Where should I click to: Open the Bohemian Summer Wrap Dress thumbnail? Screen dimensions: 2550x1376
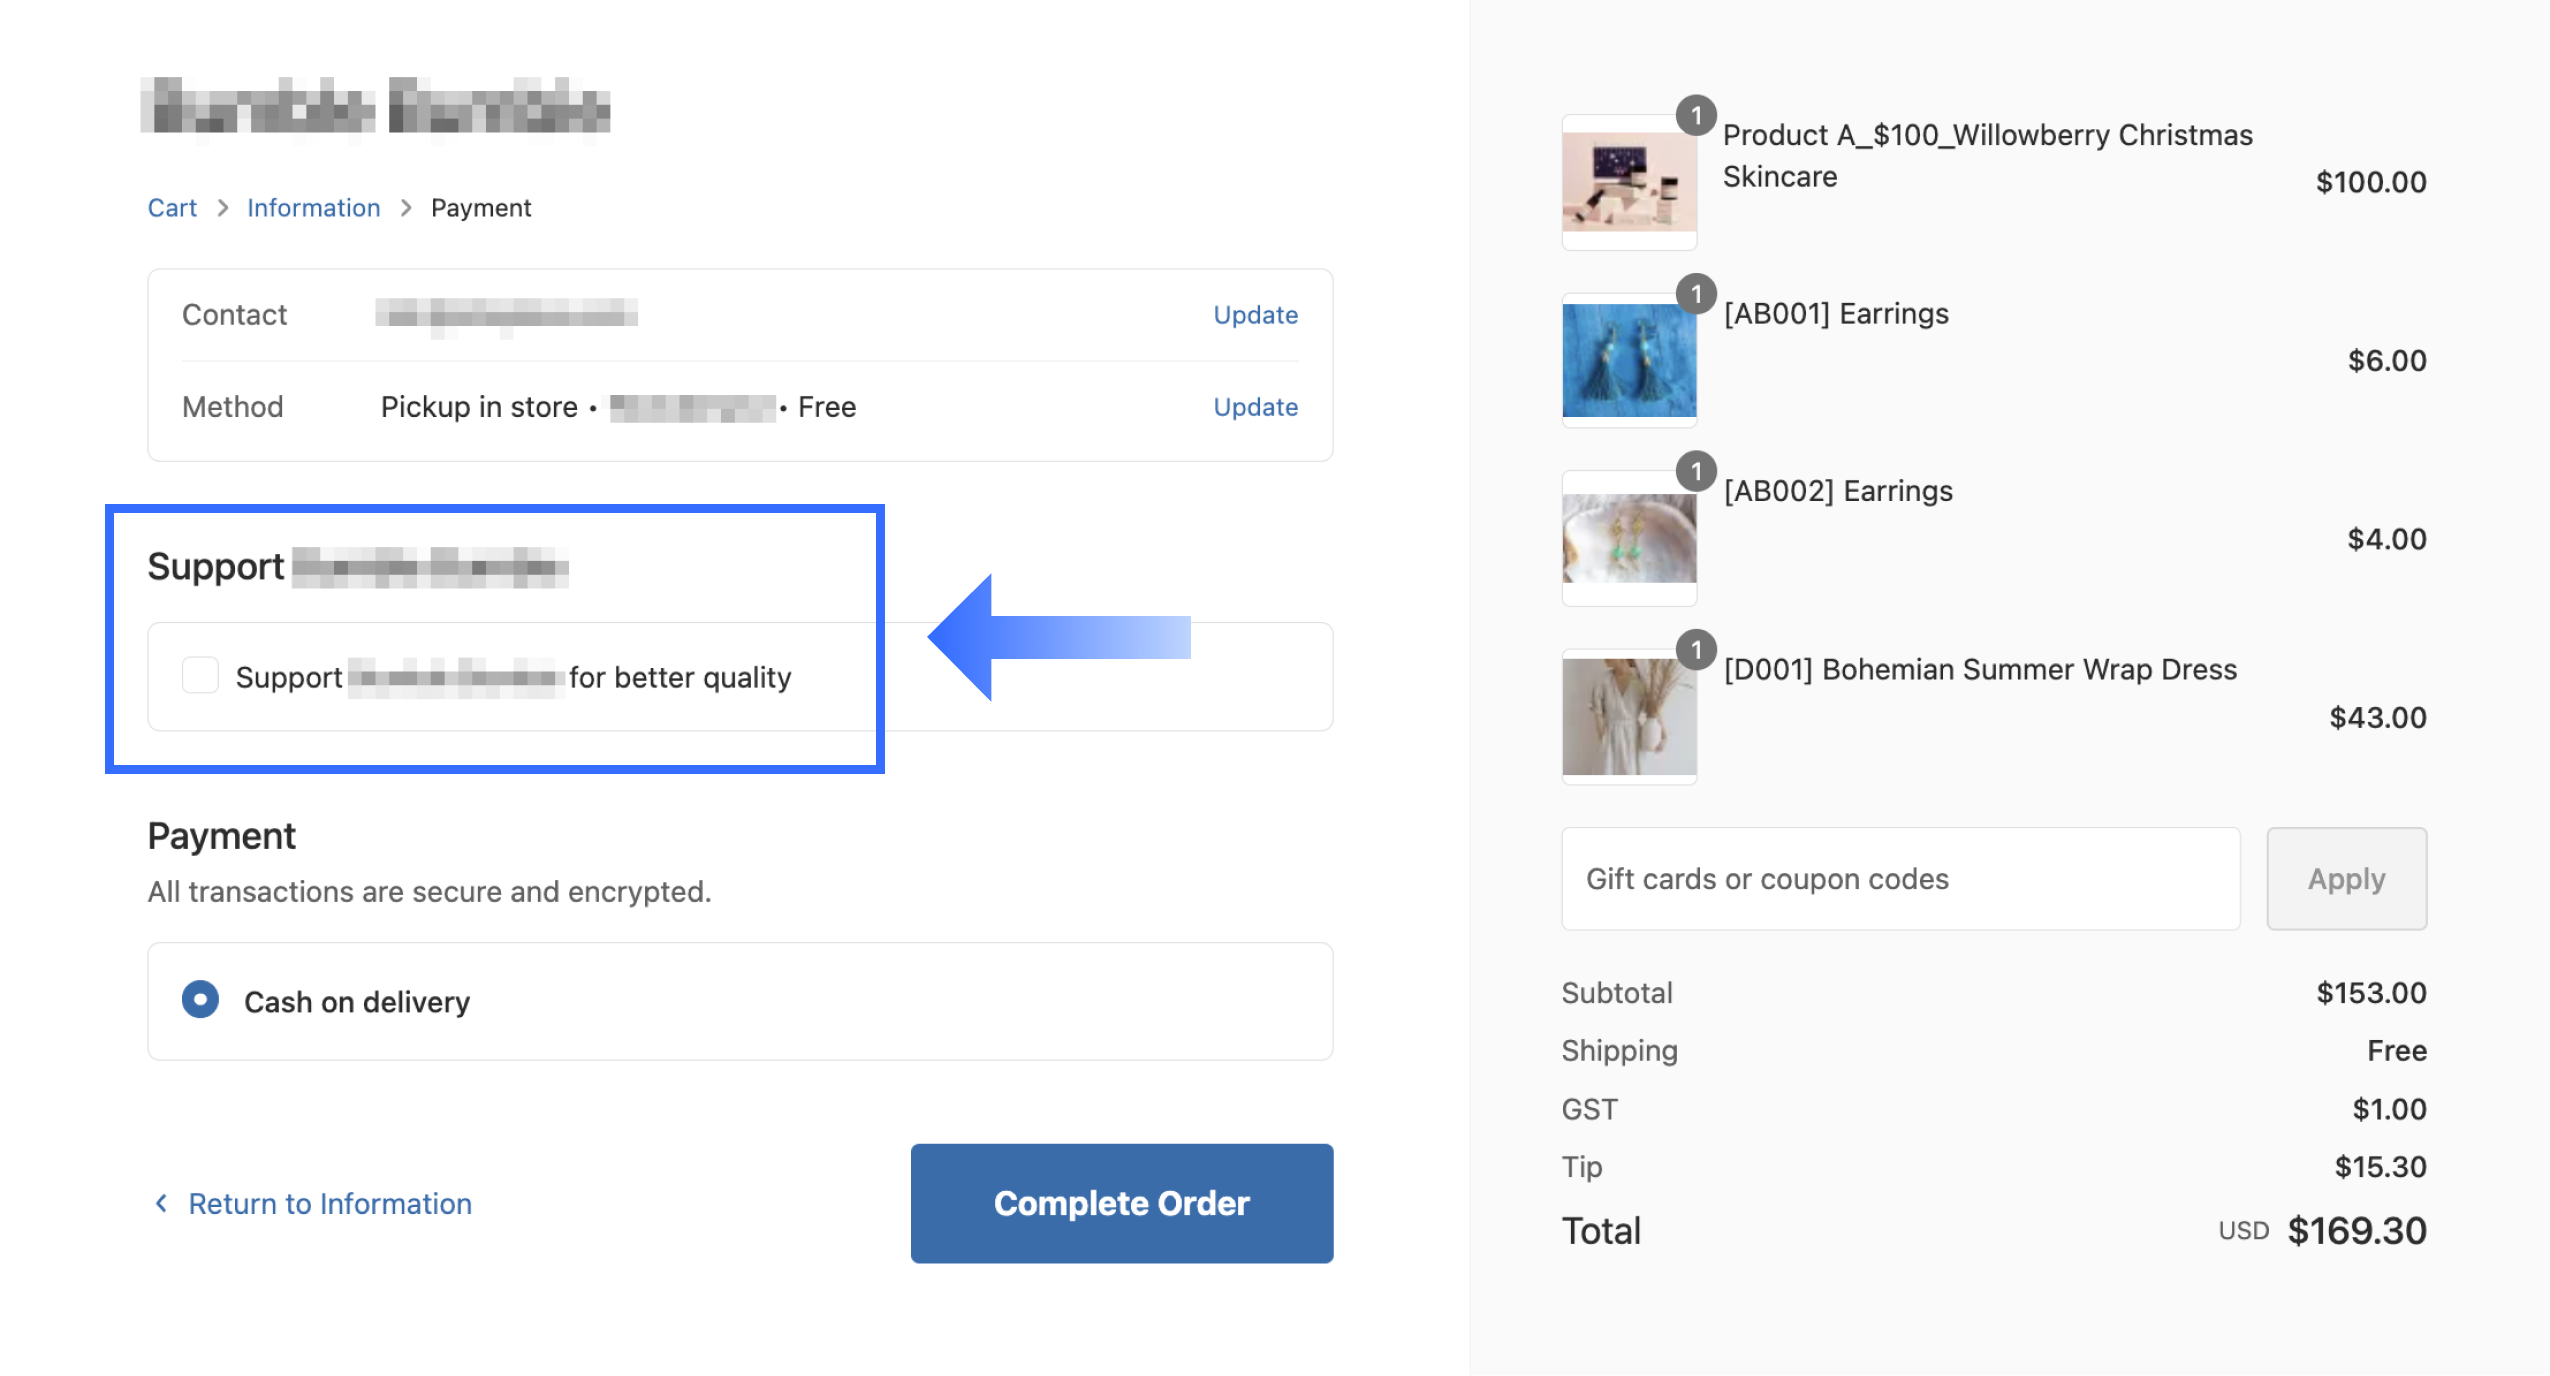[1629, 717]
